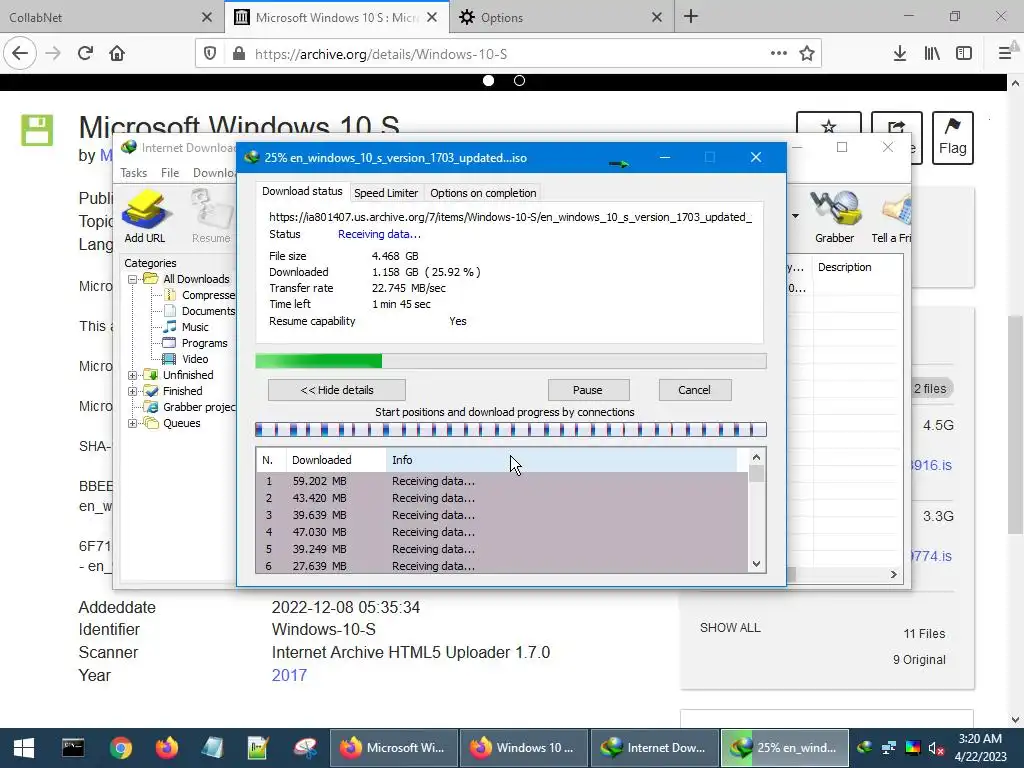Go to Firefox home page icon

click(x=117, y=54)
